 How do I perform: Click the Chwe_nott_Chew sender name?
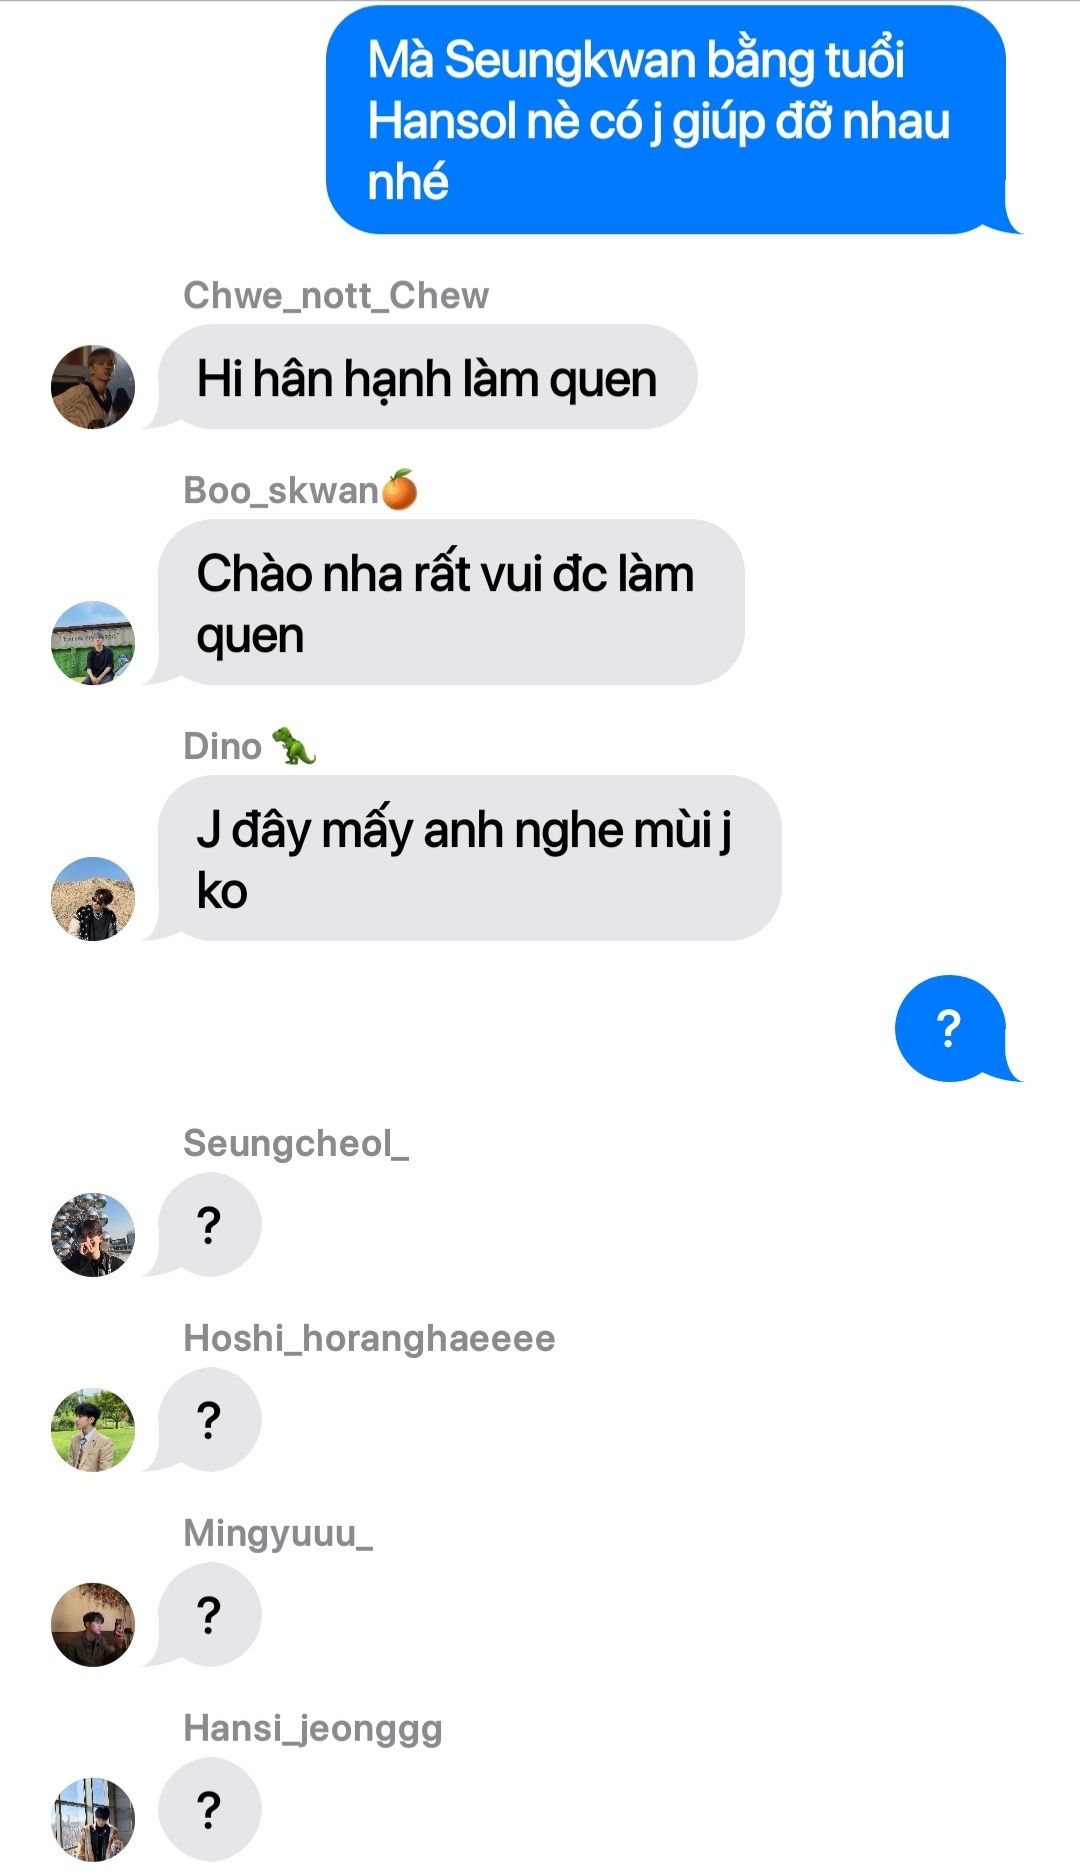(336, 296)
